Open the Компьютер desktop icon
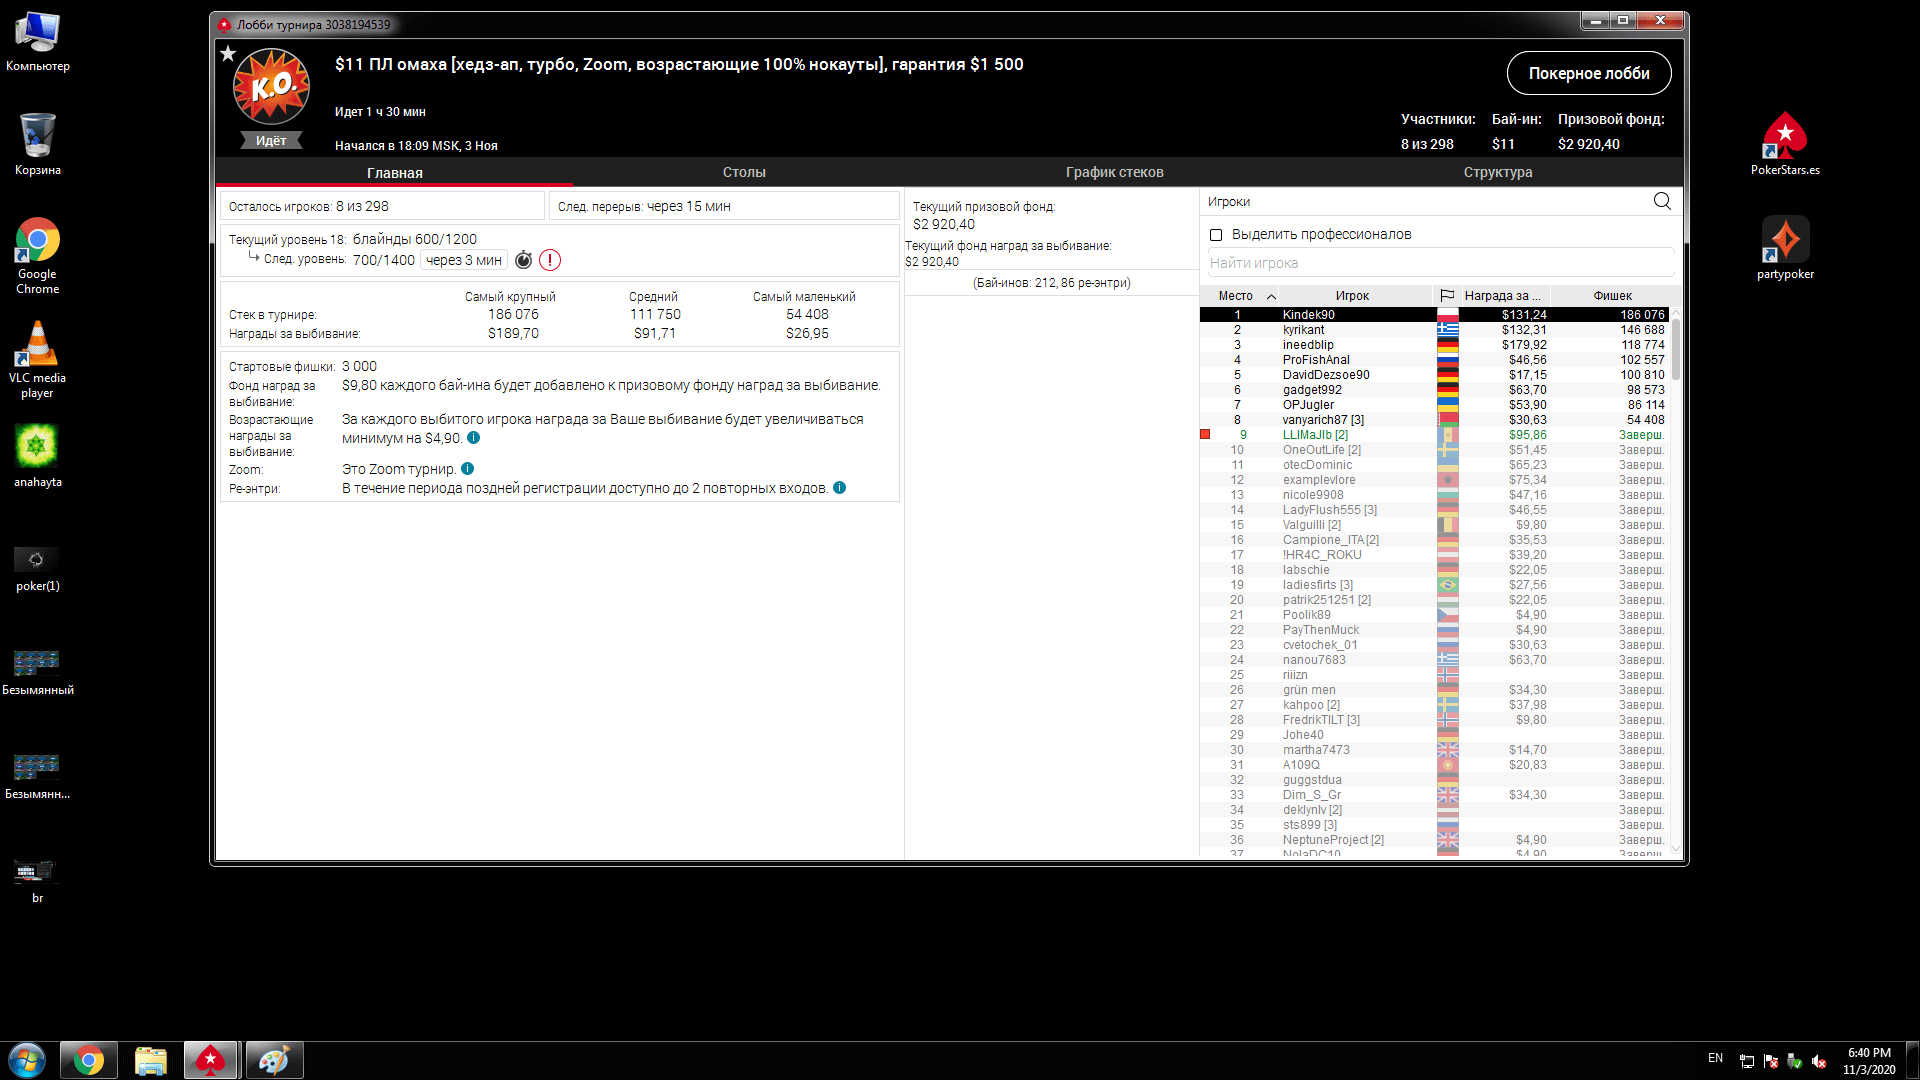Viewport: 1920px width, 1080px height. click(37, 41)
